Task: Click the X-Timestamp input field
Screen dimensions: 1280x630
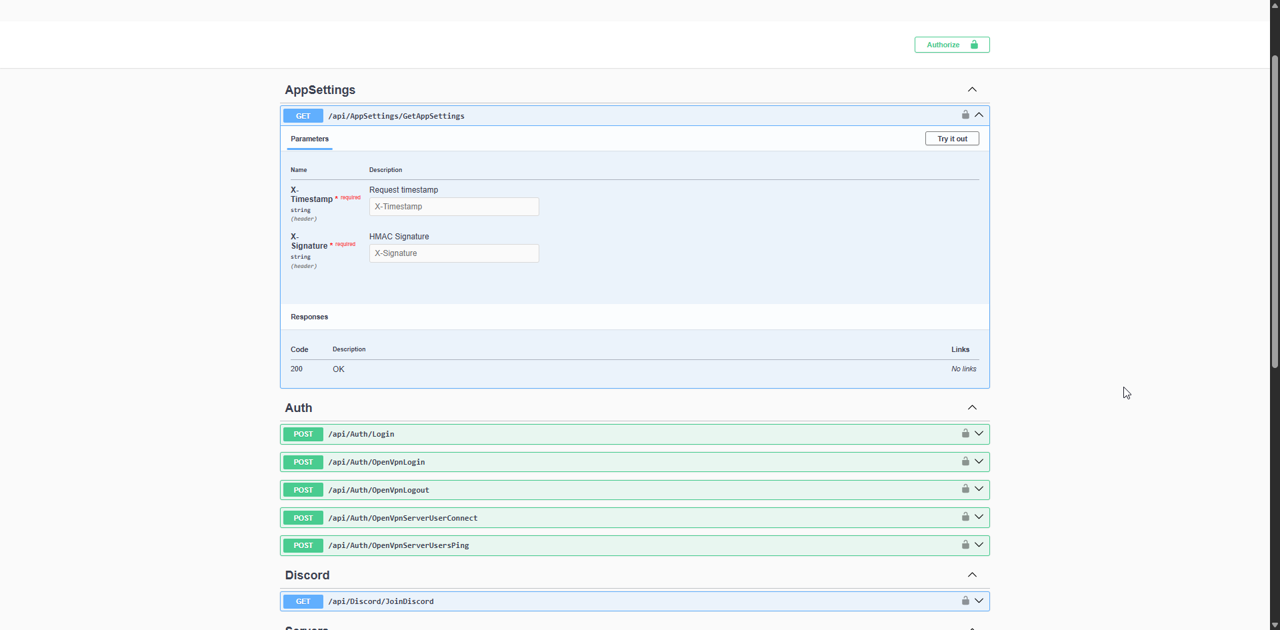Action: point(454,207)
